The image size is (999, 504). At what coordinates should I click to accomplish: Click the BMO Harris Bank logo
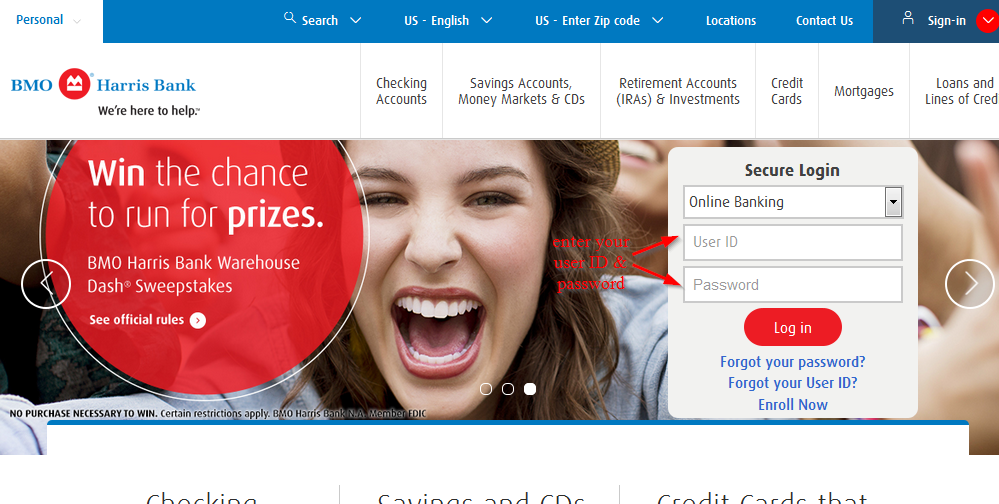[103, 84]
